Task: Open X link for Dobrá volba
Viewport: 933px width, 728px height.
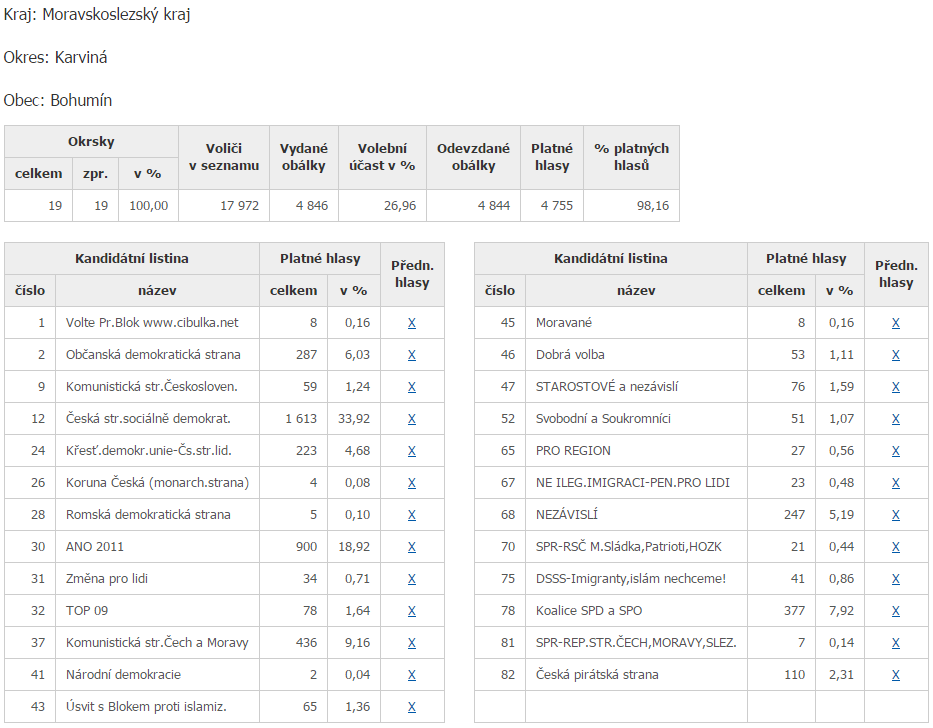Action: [896, 355]
